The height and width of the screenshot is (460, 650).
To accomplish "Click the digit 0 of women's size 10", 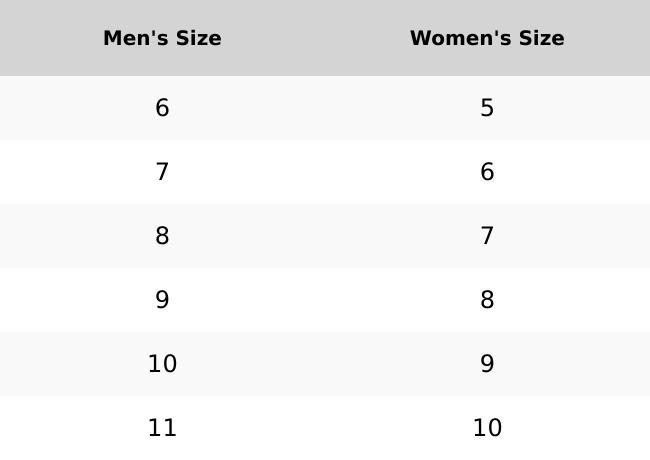I will point(495,428).
